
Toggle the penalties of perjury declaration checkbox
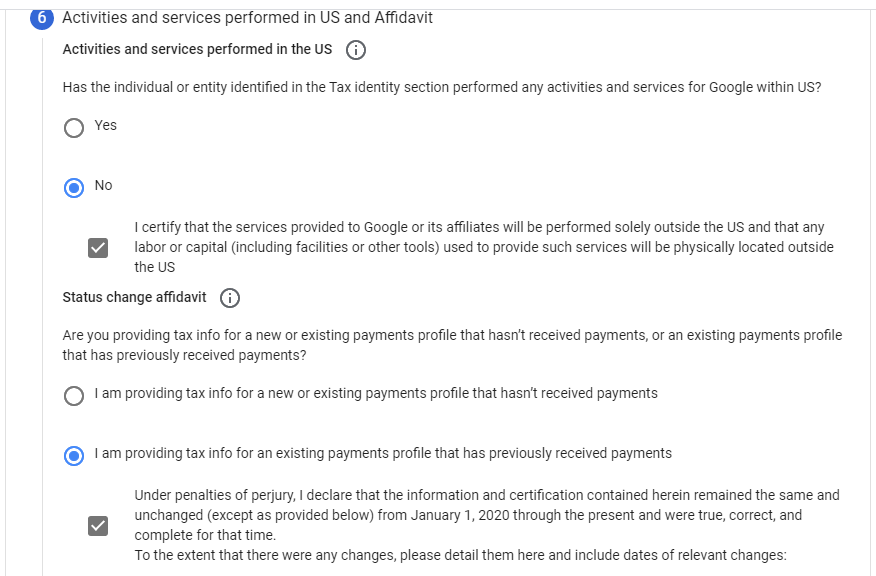coord(98,526)
